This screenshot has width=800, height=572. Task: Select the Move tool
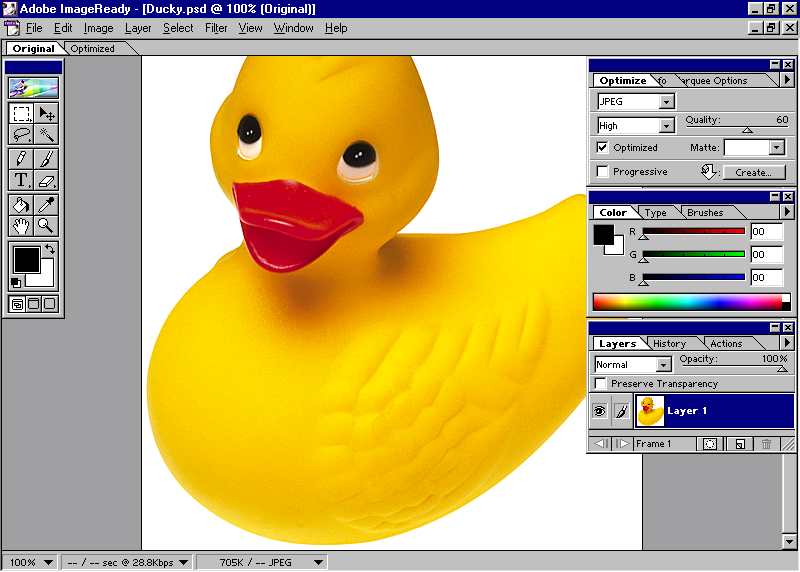[x=46, y=113]
